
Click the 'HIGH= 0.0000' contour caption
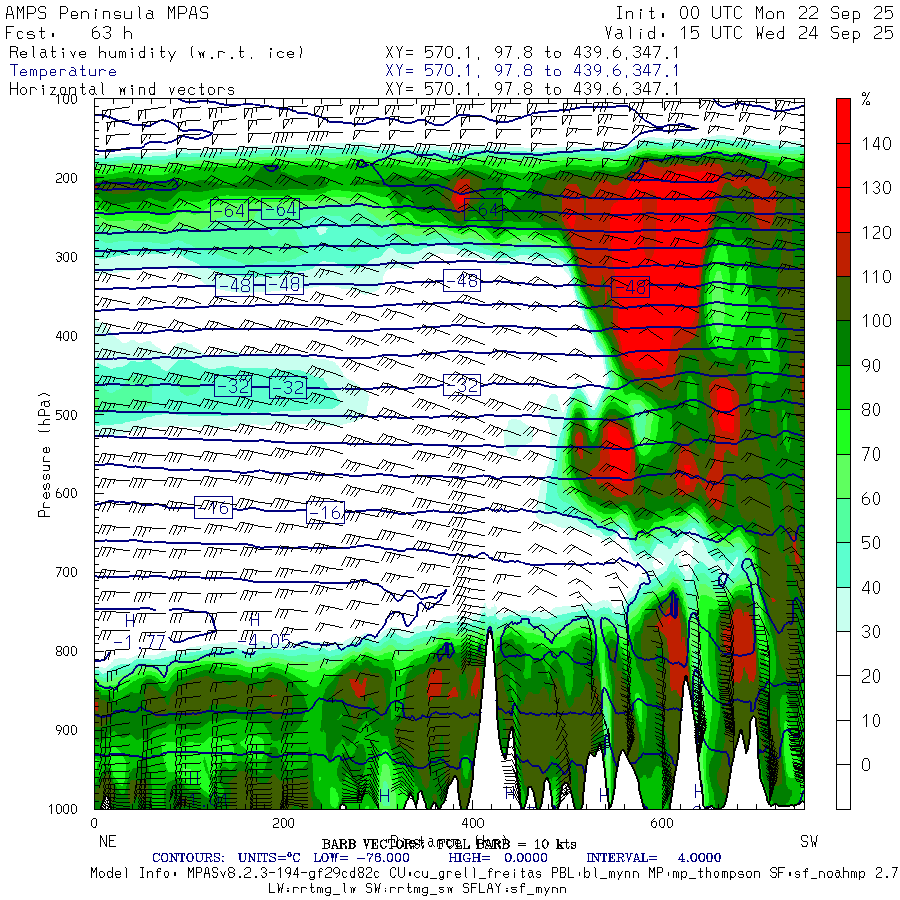point(498,858)
